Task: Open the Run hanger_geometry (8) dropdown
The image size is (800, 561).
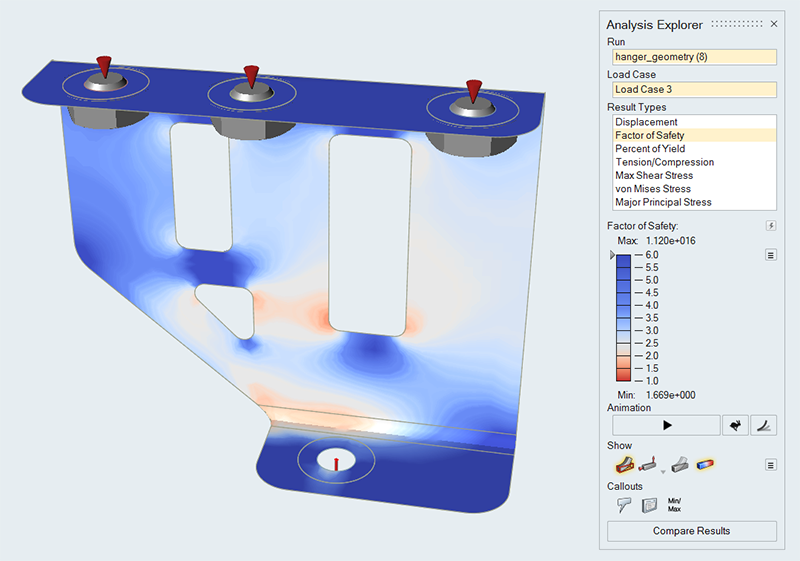Action: pyautogui.click(x=691, y=57)
